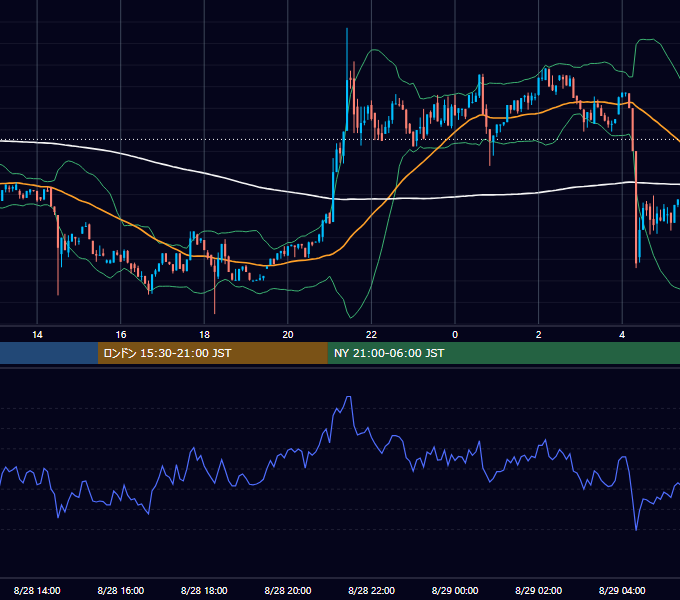Click the 8/29 00:00 date label

455,590
